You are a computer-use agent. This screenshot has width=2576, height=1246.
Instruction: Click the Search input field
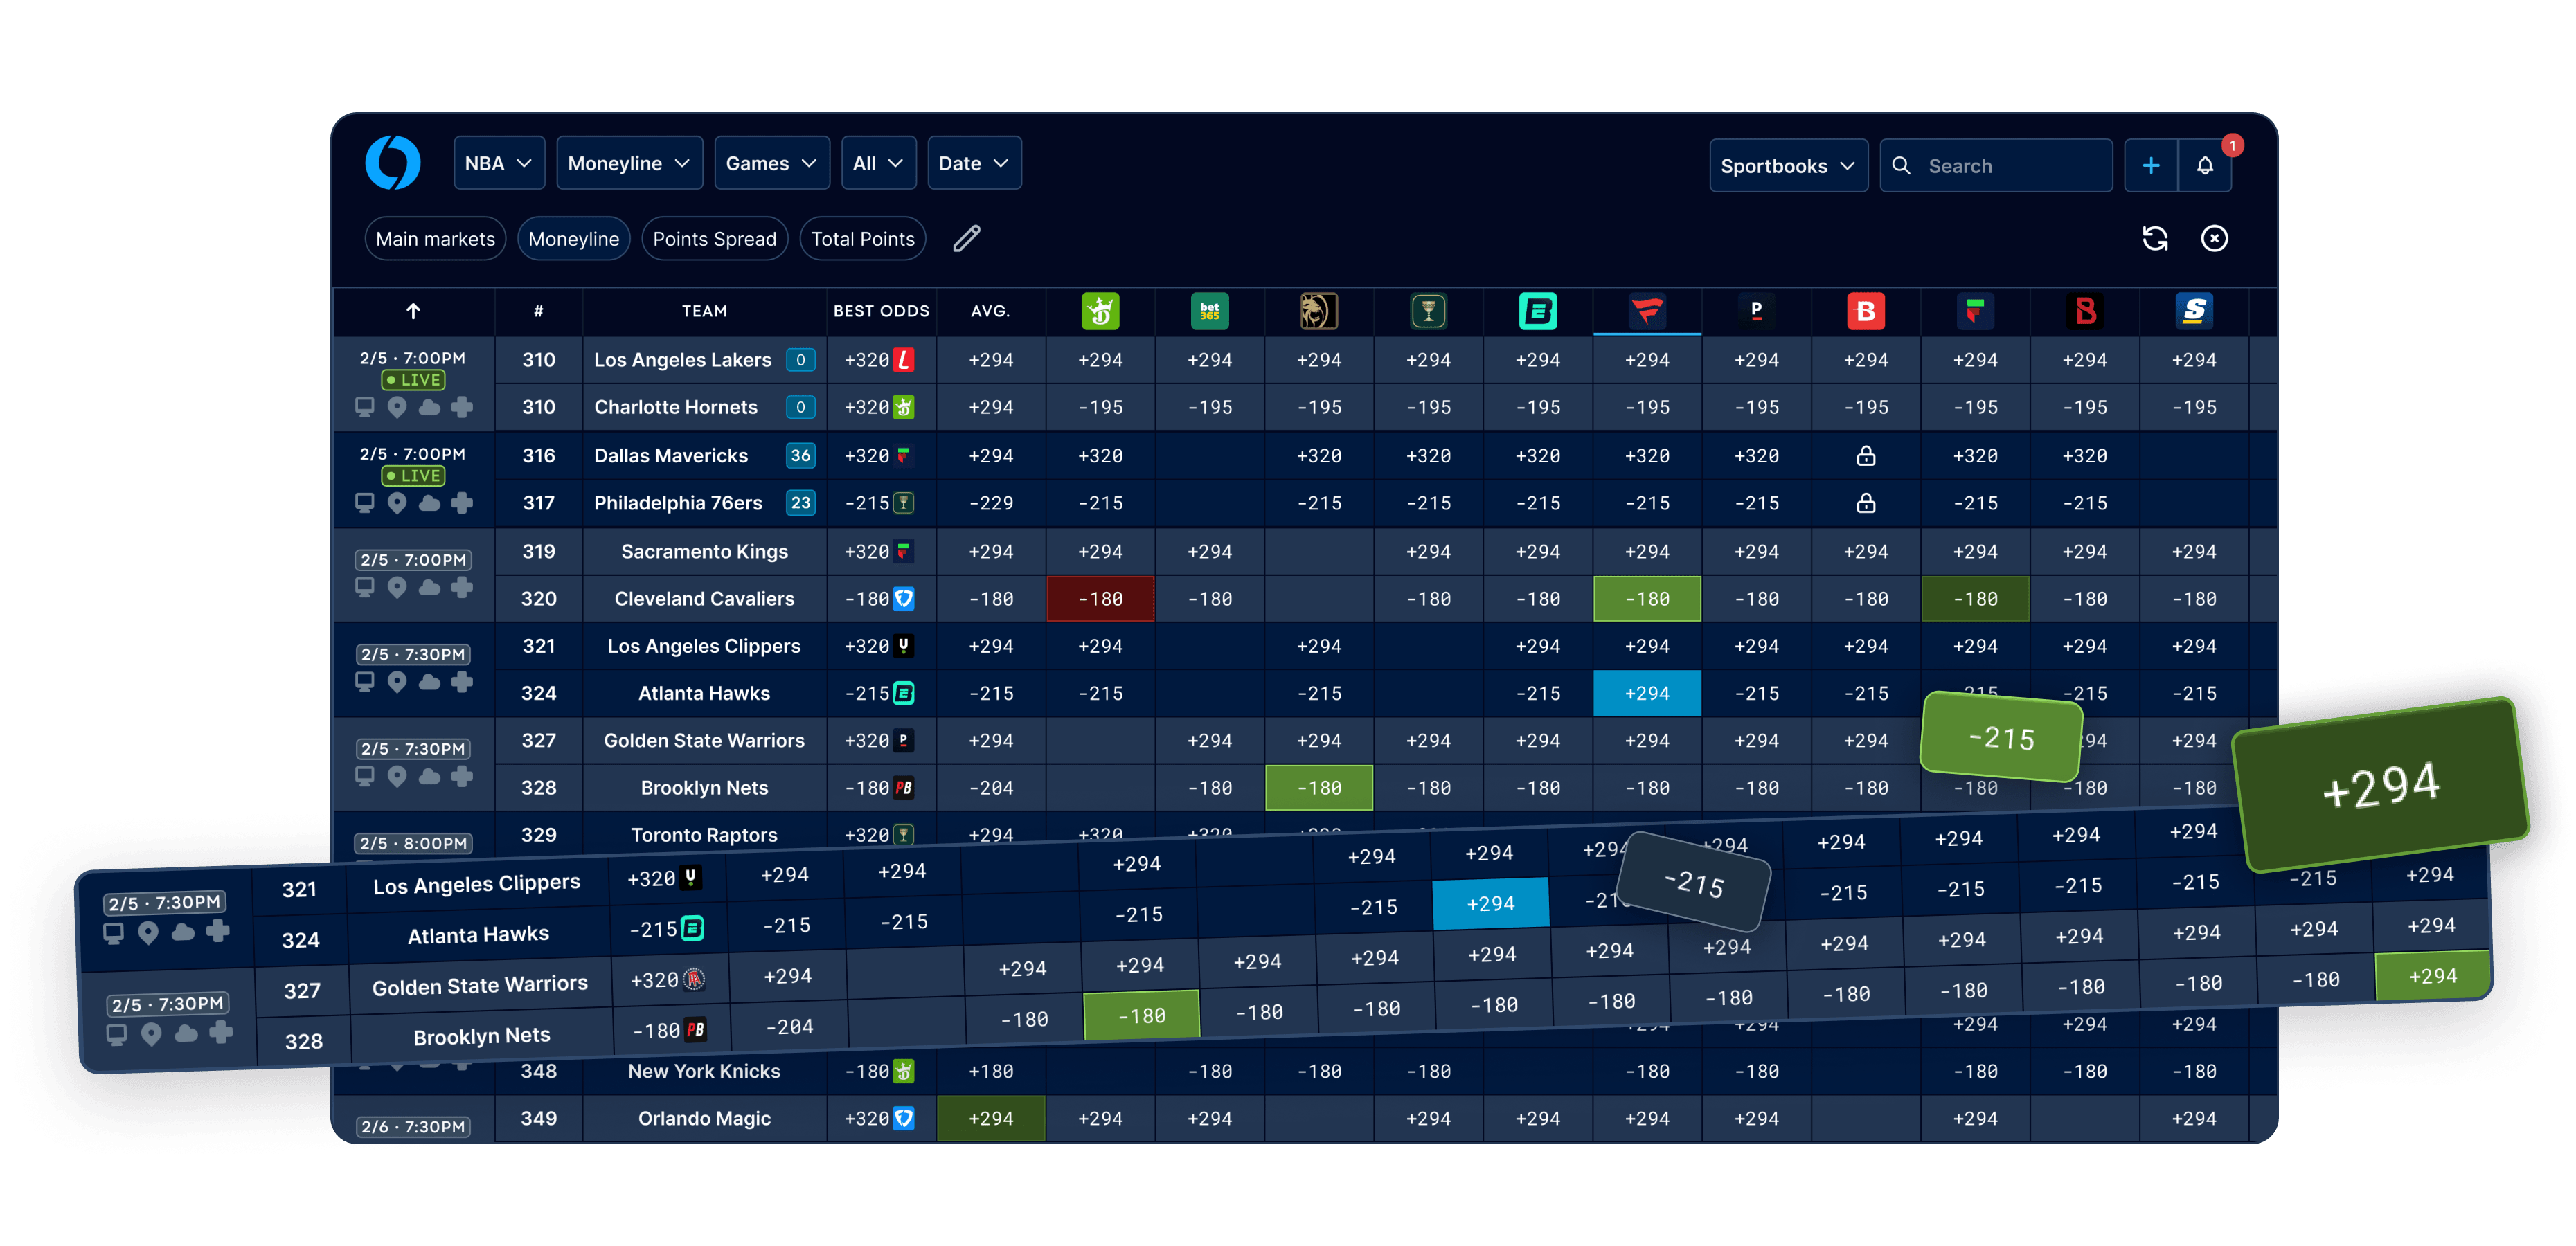(1996, 166)
